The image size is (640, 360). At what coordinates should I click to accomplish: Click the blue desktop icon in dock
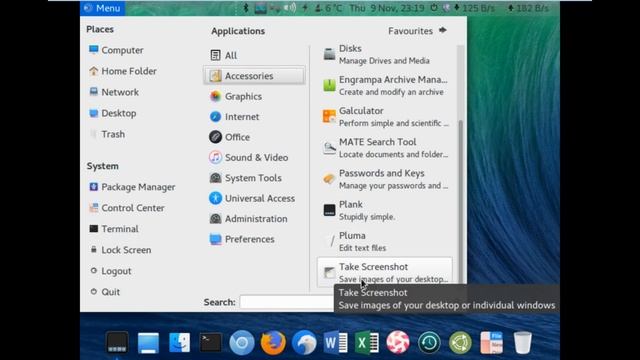[x=148, y=342]
